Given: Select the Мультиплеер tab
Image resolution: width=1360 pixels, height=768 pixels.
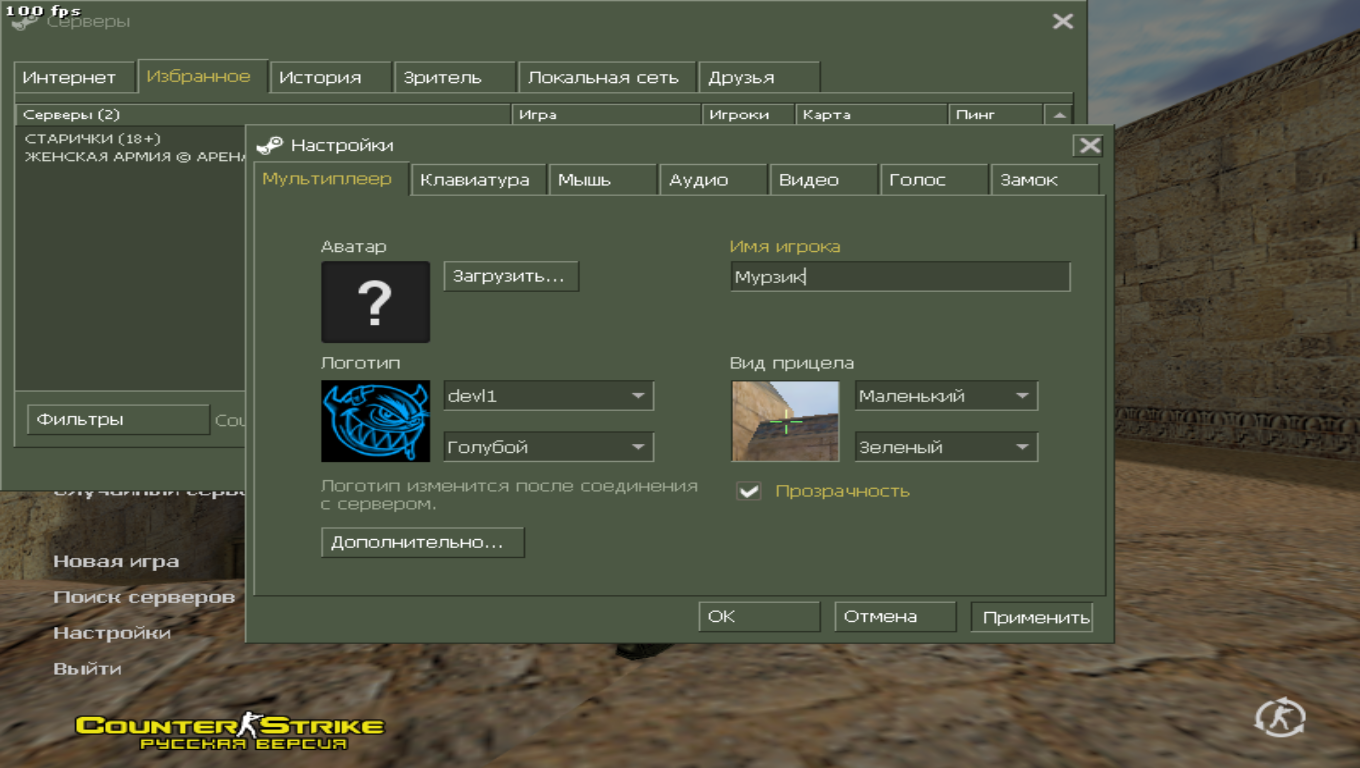Looking at the screenshot, I should (x=330, y=178).
